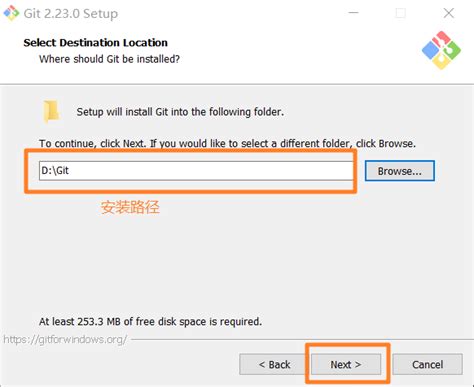474x387 pixels.
Task: Close the Git 2.23.0 Setup window
Action: click(449, 13)
